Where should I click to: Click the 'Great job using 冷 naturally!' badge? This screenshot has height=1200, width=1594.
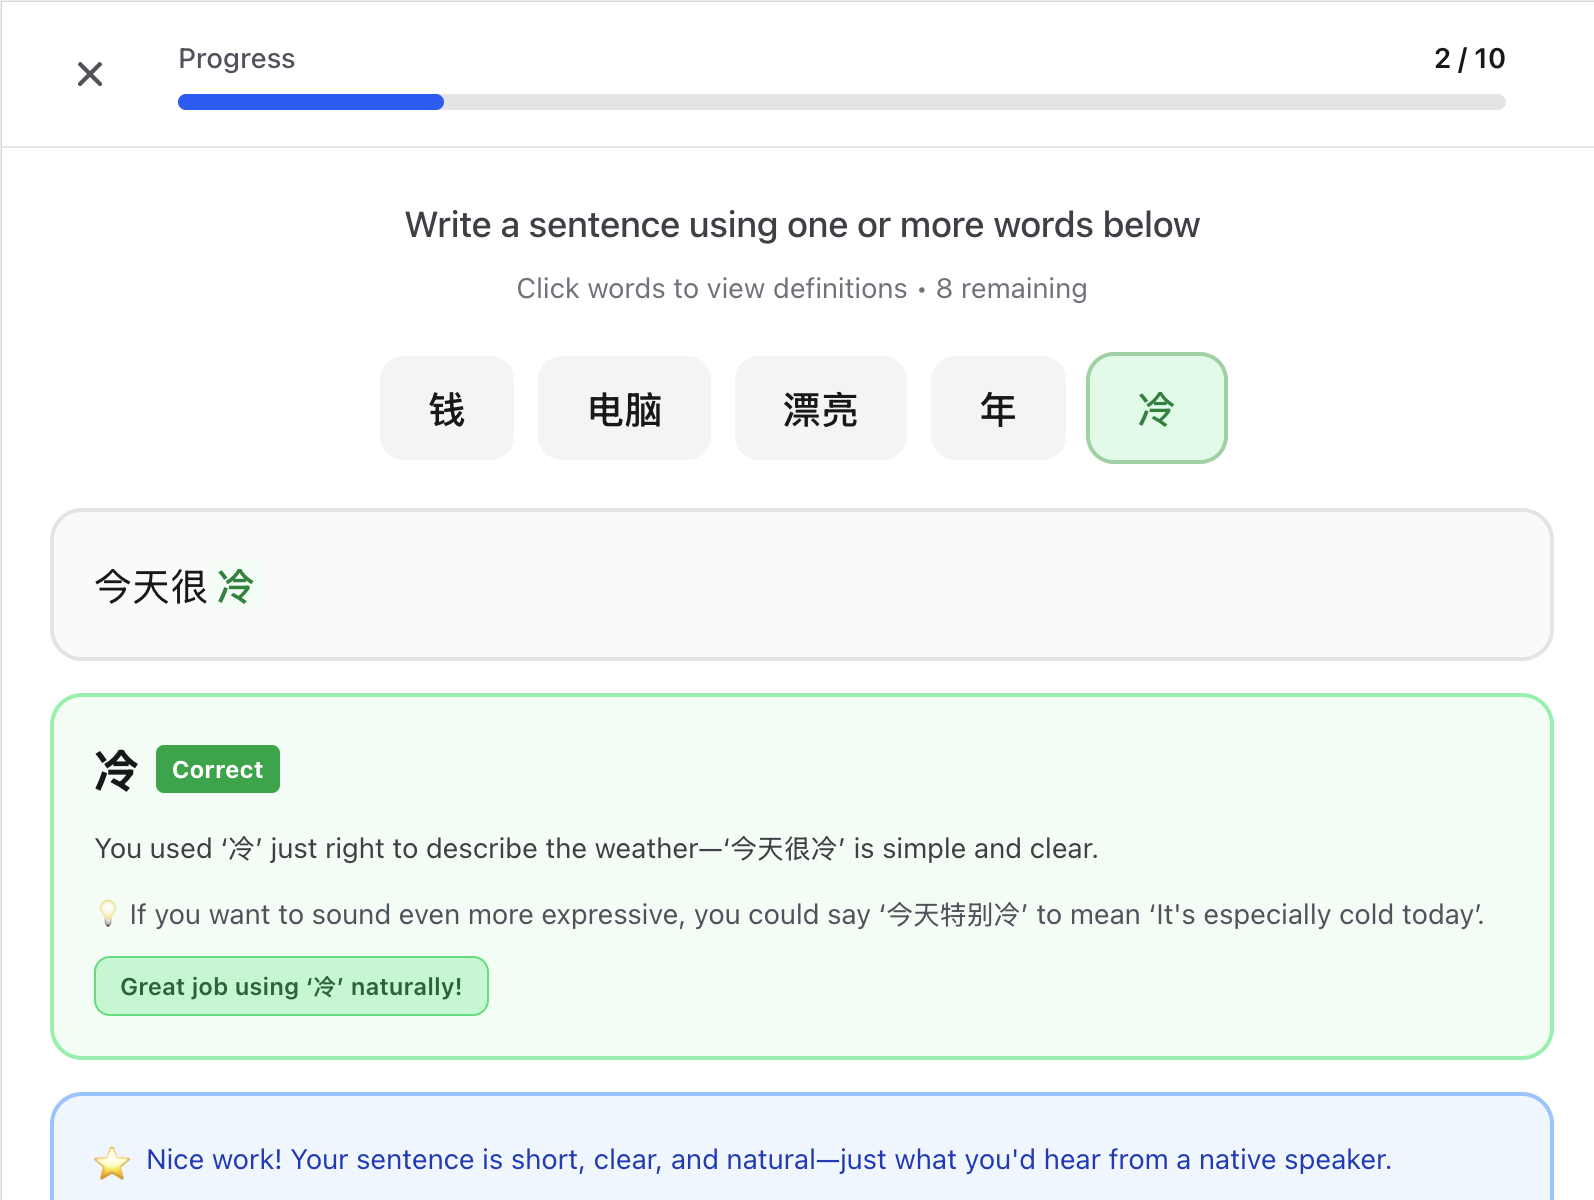tap(291, 987)
